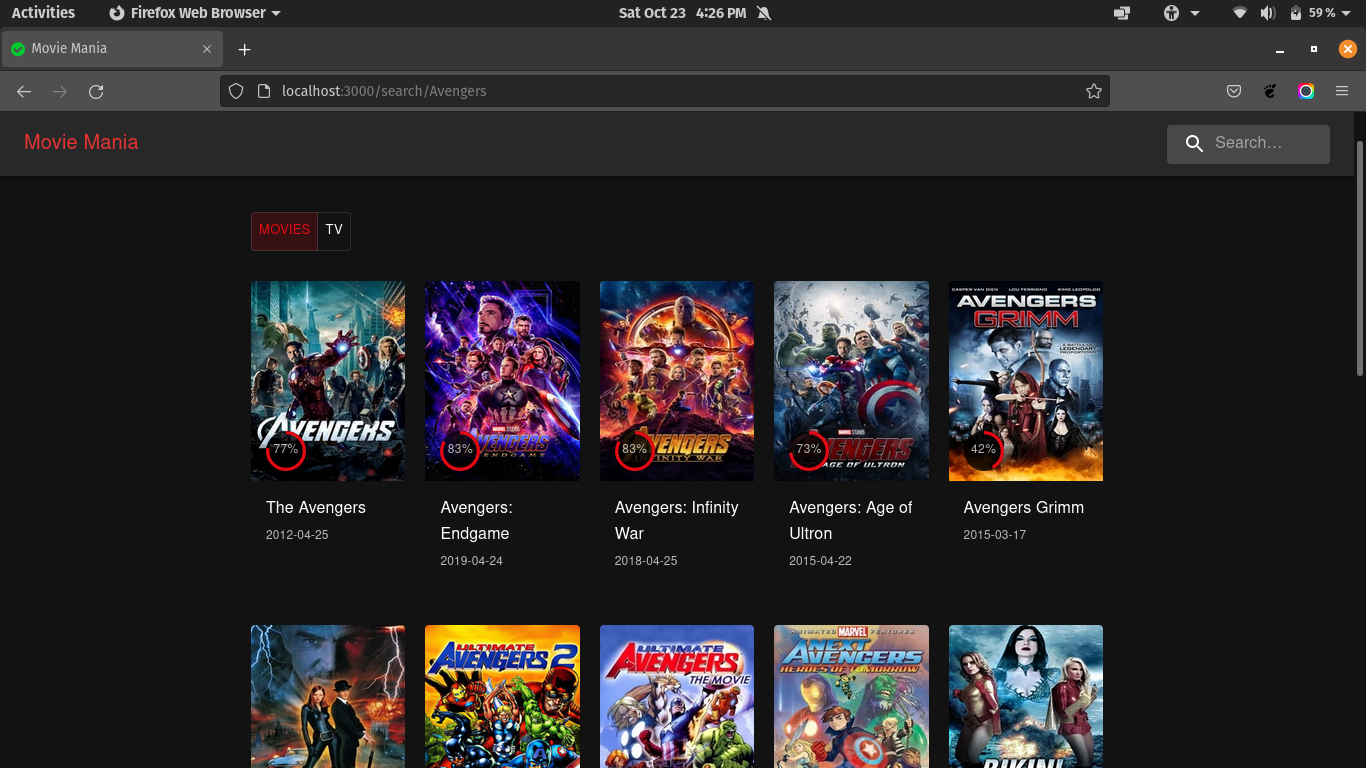This screenshot has height=768, width=1366.
Task: Click the windows overview icon in the top bar
Action: [1121, 13]
